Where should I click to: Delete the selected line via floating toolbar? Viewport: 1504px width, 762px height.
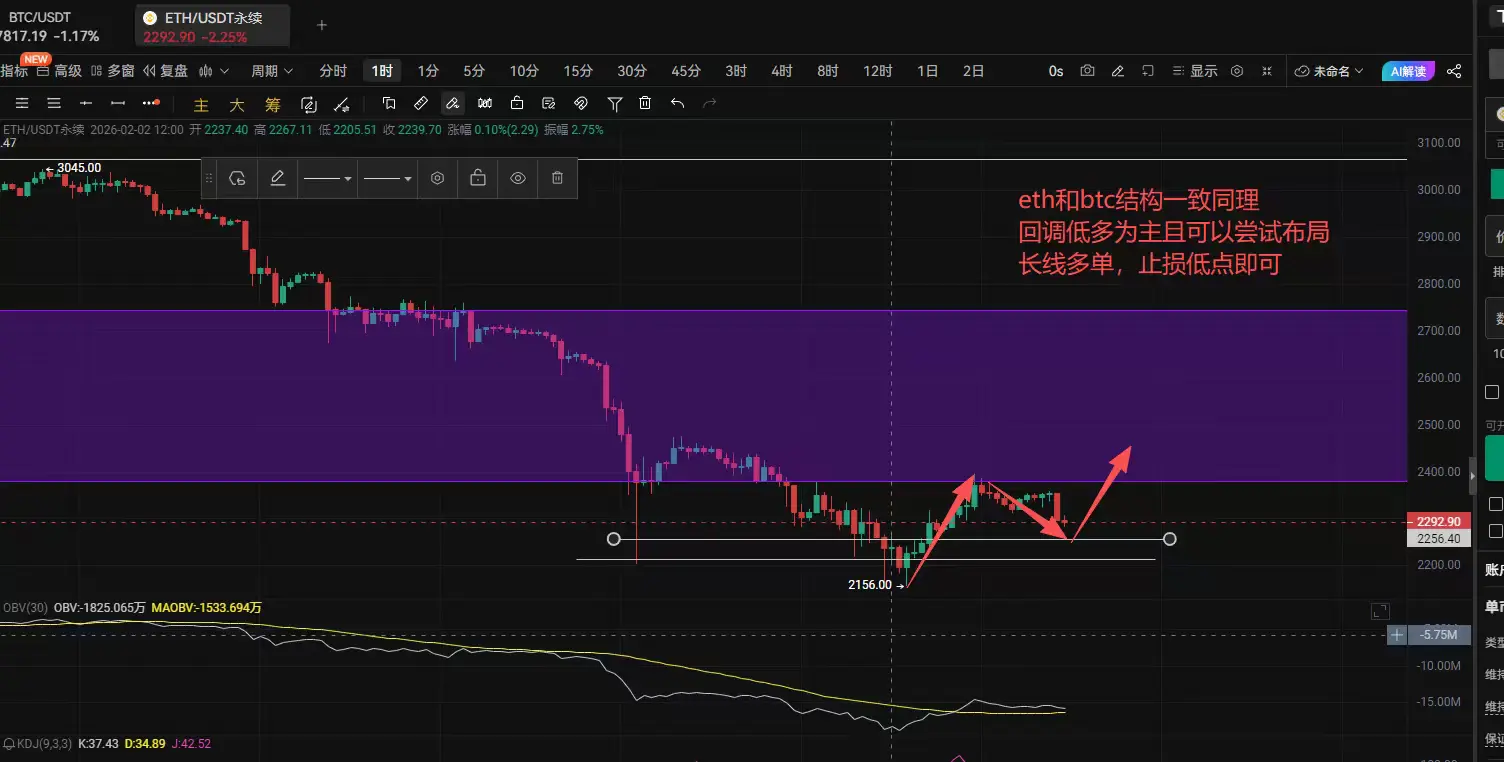557,178
